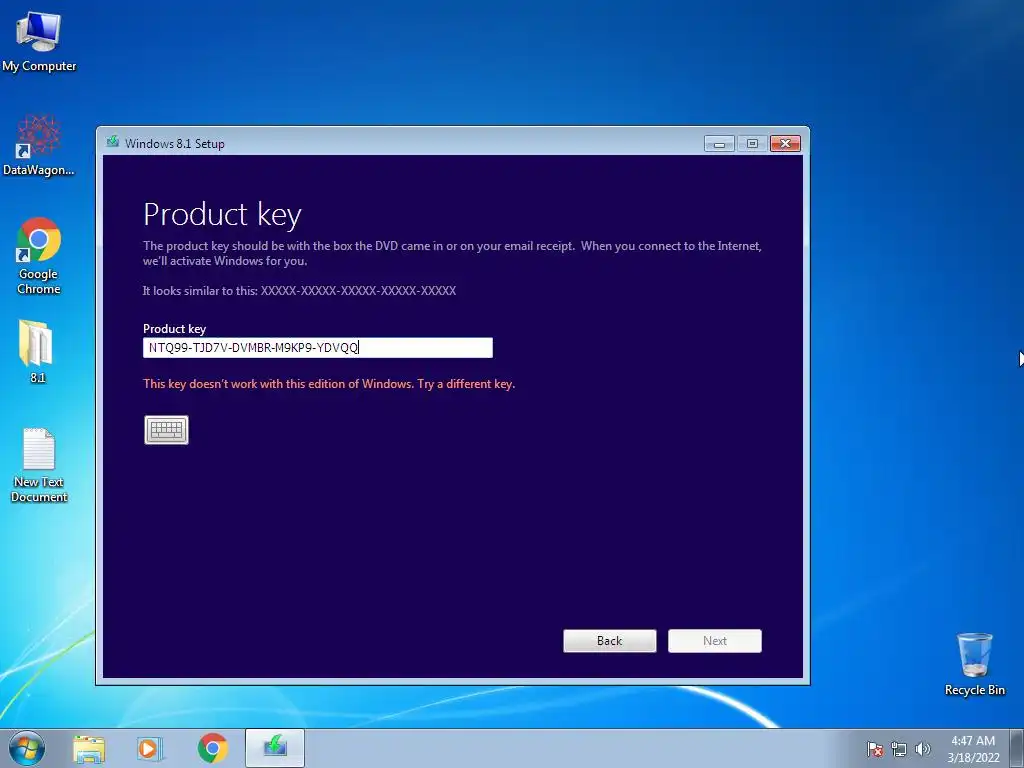Open My Computer desktop icon

(39, 41)
